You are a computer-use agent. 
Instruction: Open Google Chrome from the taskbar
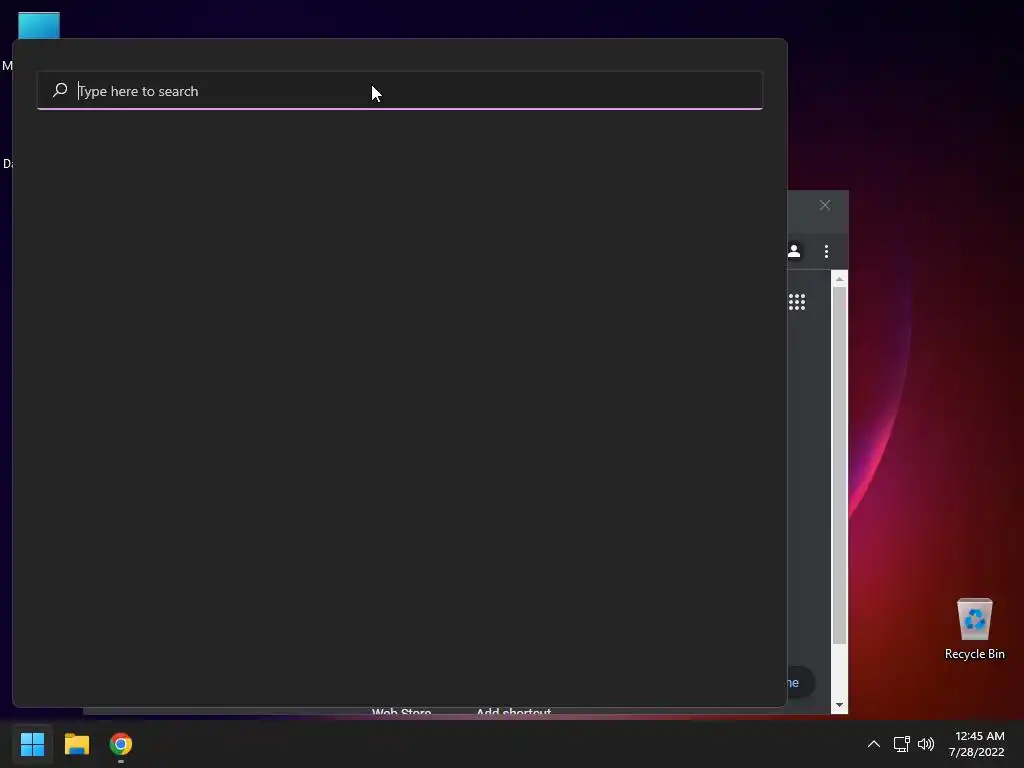[121, 744]
